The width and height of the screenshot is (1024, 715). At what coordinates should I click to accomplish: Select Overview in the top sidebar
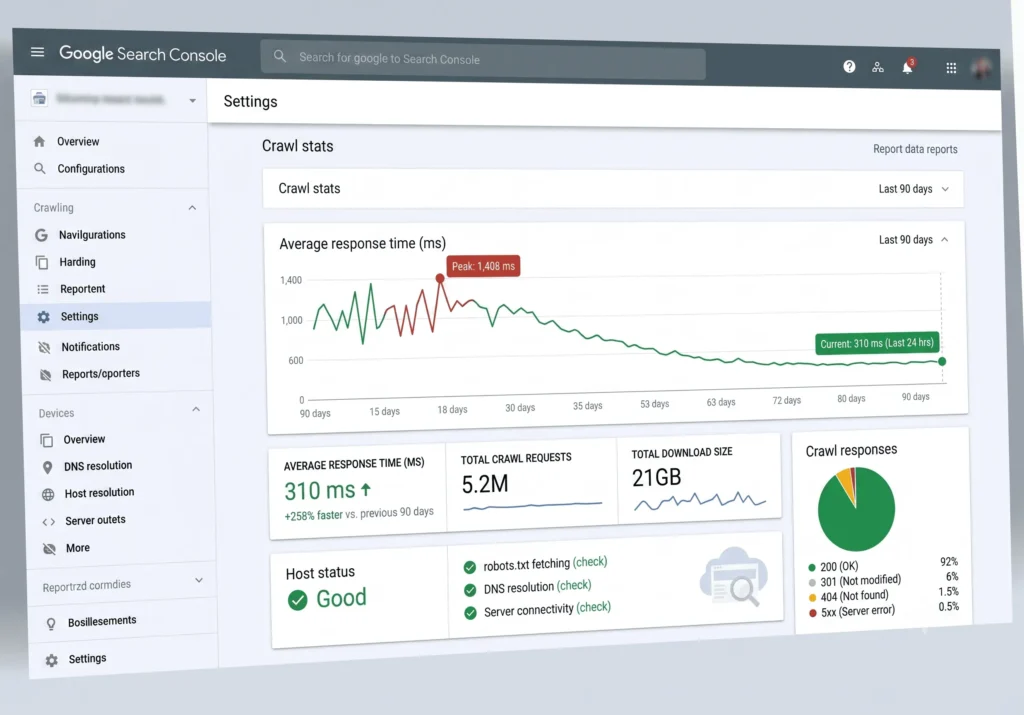pos(78,142)
